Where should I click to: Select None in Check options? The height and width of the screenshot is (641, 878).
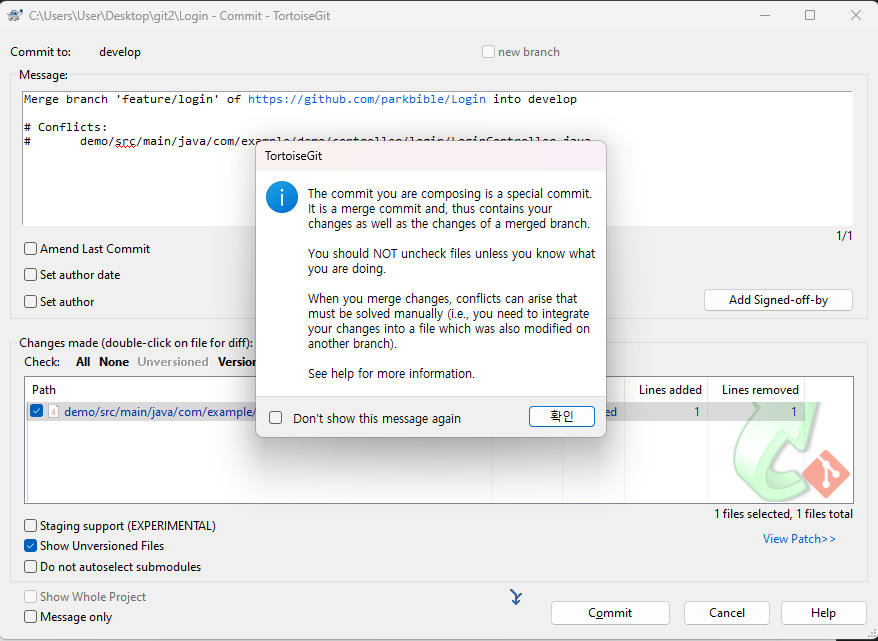(x=114, y=362)
